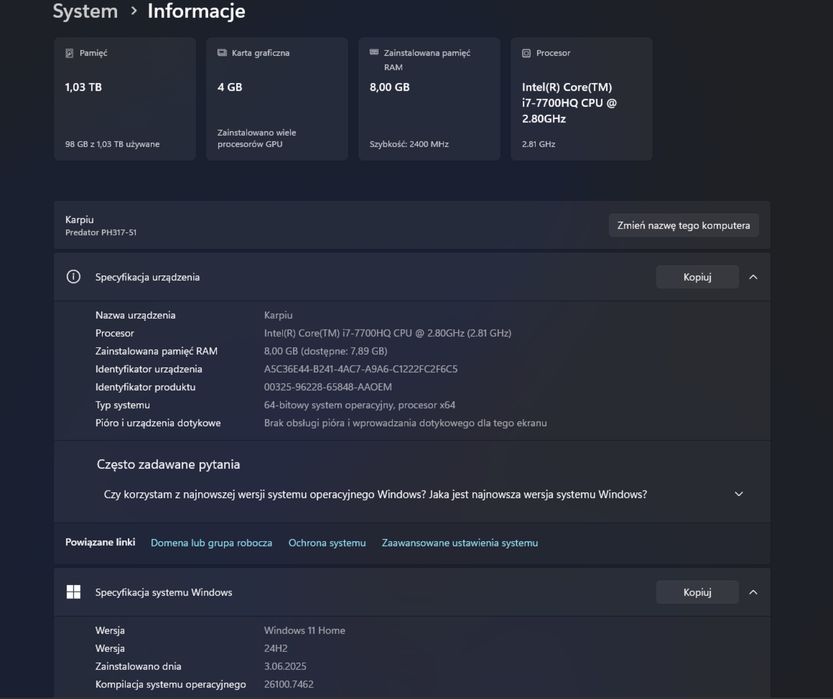
Task: Open Zaawansowane ustawienia systemu link
Action: (x=460, y=543)
